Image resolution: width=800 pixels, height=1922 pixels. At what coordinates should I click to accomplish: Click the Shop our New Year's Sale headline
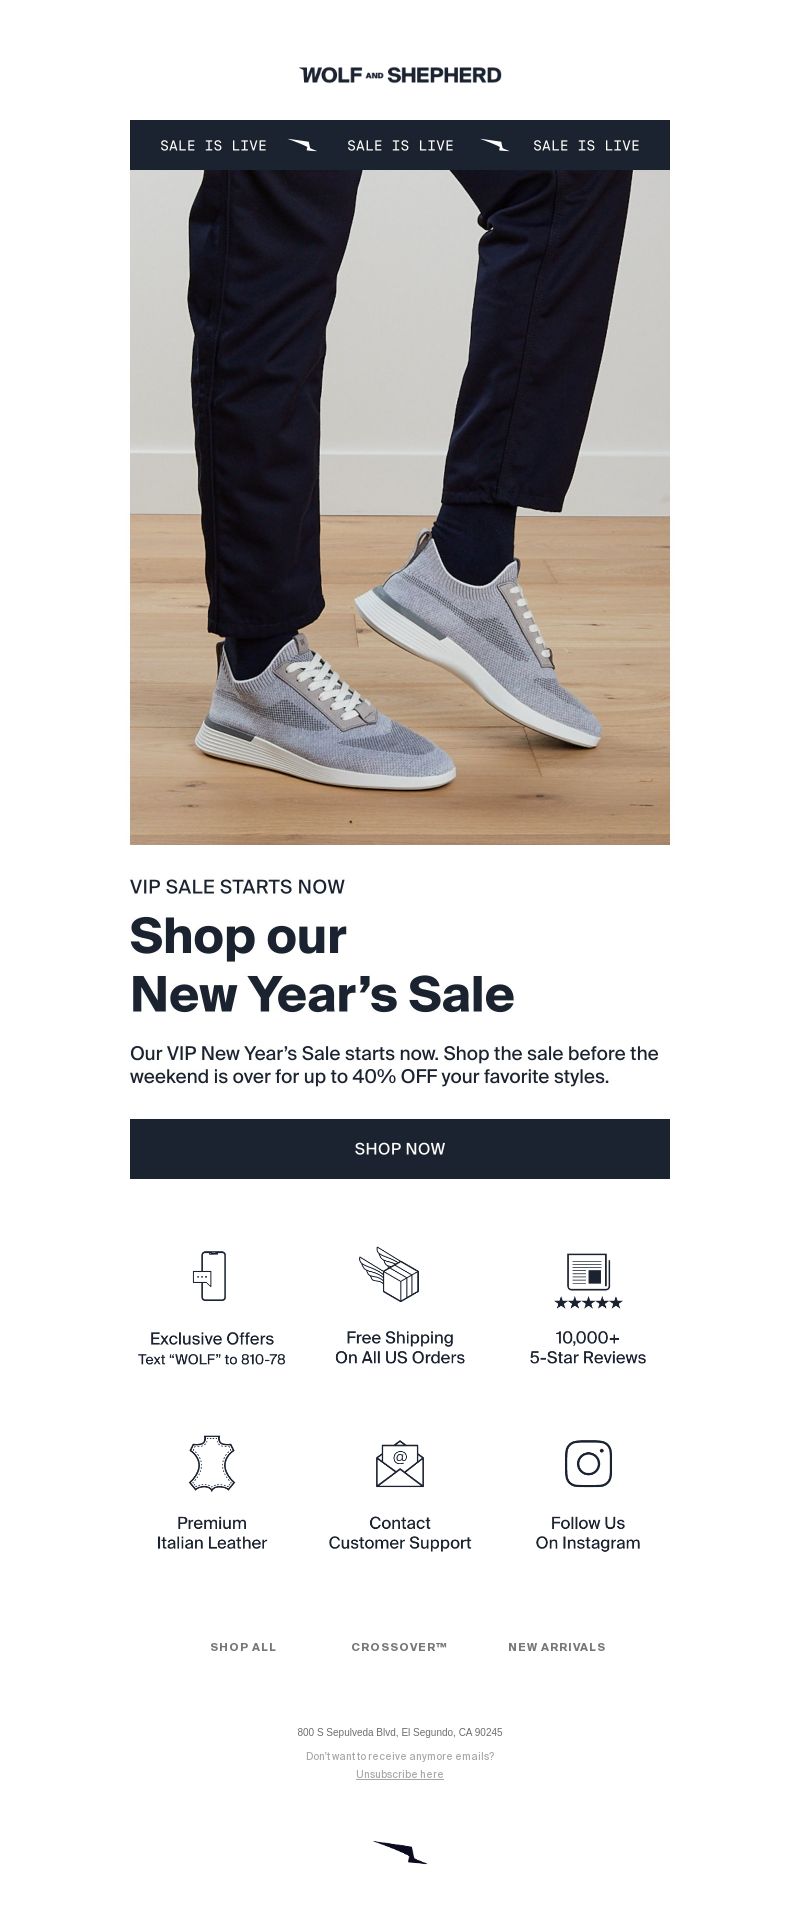[322, 965]
